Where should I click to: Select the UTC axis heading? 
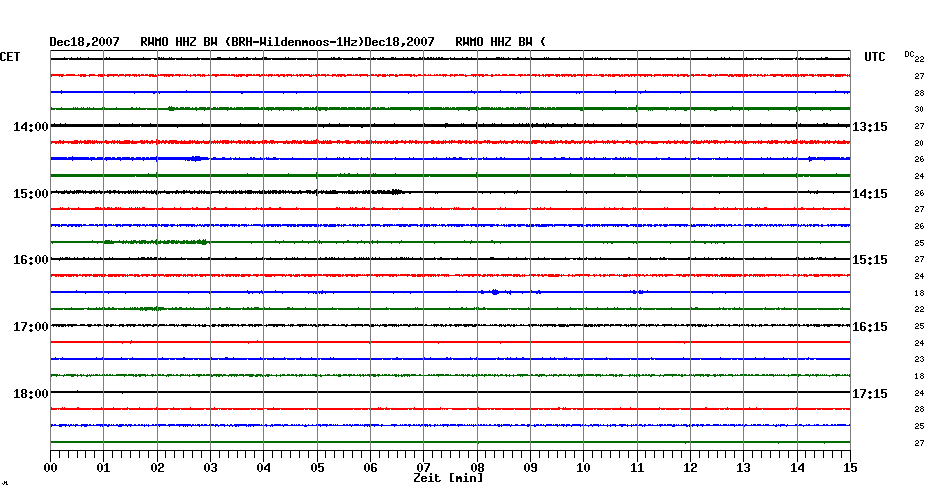[875, 57]
